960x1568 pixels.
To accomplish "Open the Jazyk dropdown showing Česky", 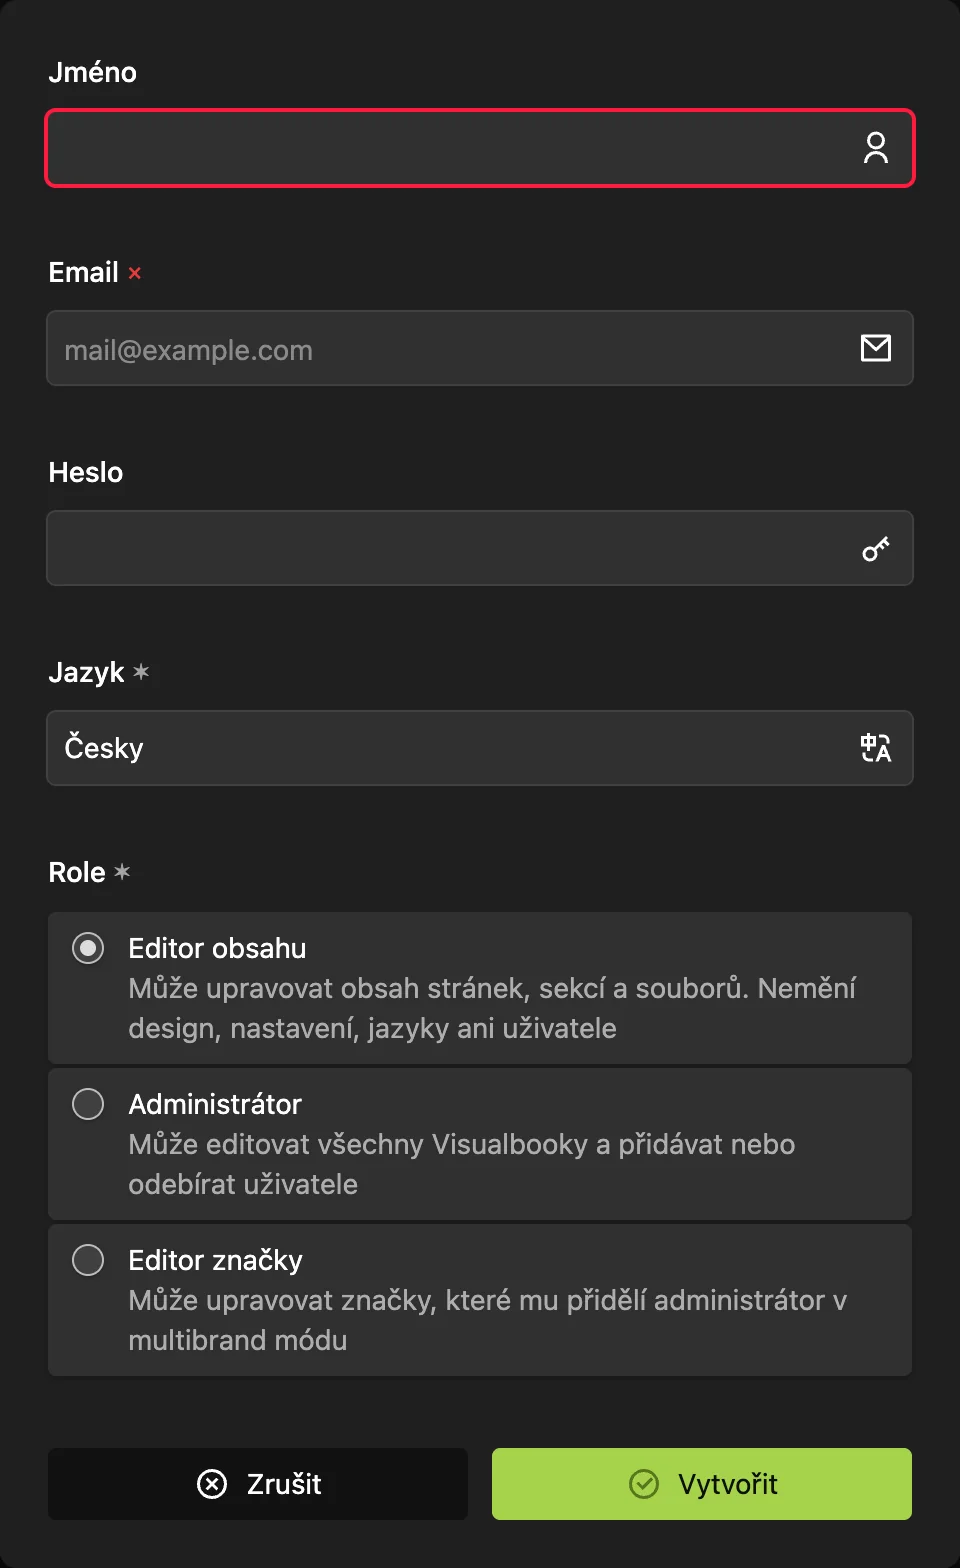I will pos(480,748).
